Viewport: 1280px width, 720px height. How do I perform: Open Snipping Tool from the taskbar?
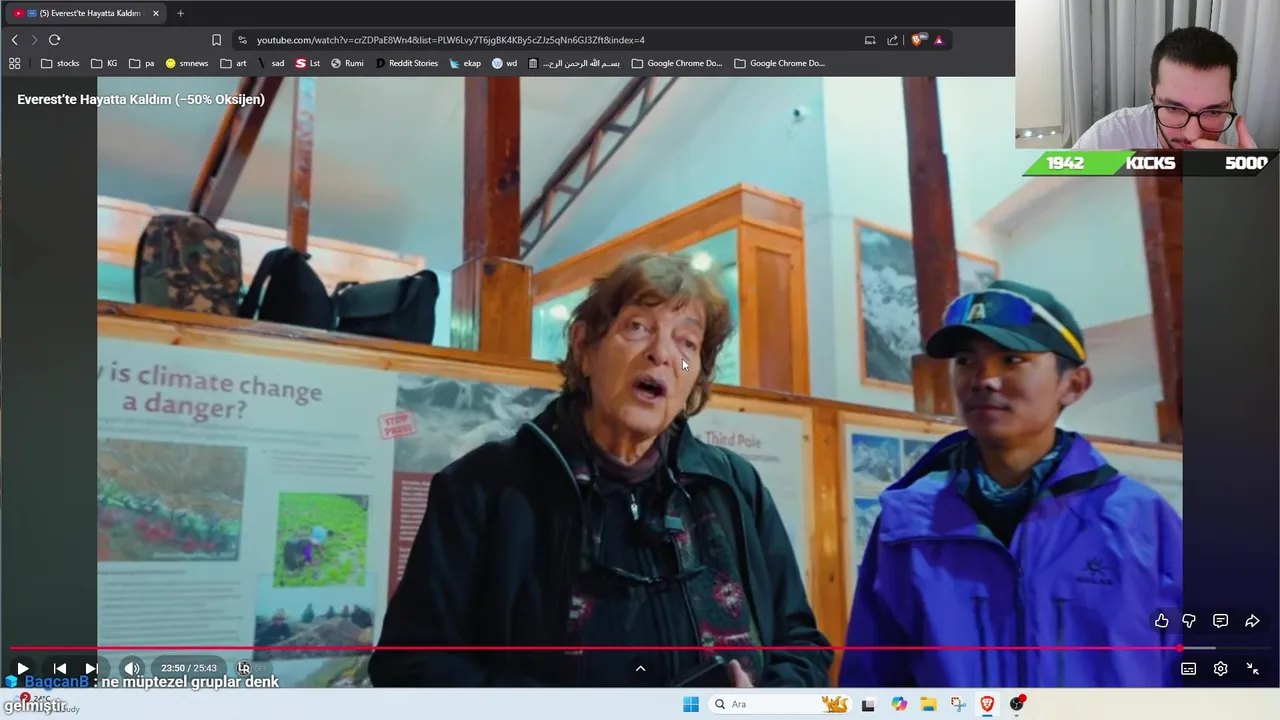coord(958,704)
